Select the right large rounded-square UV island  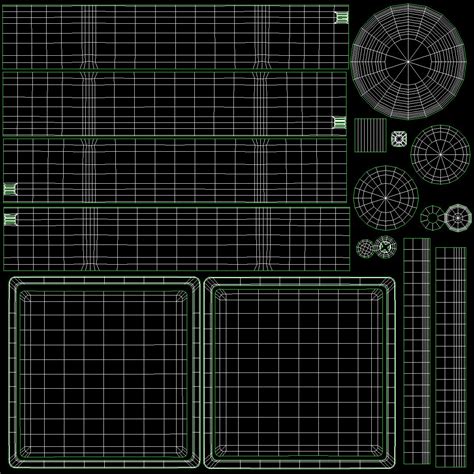pyautogui.click(x=299, y=373)
